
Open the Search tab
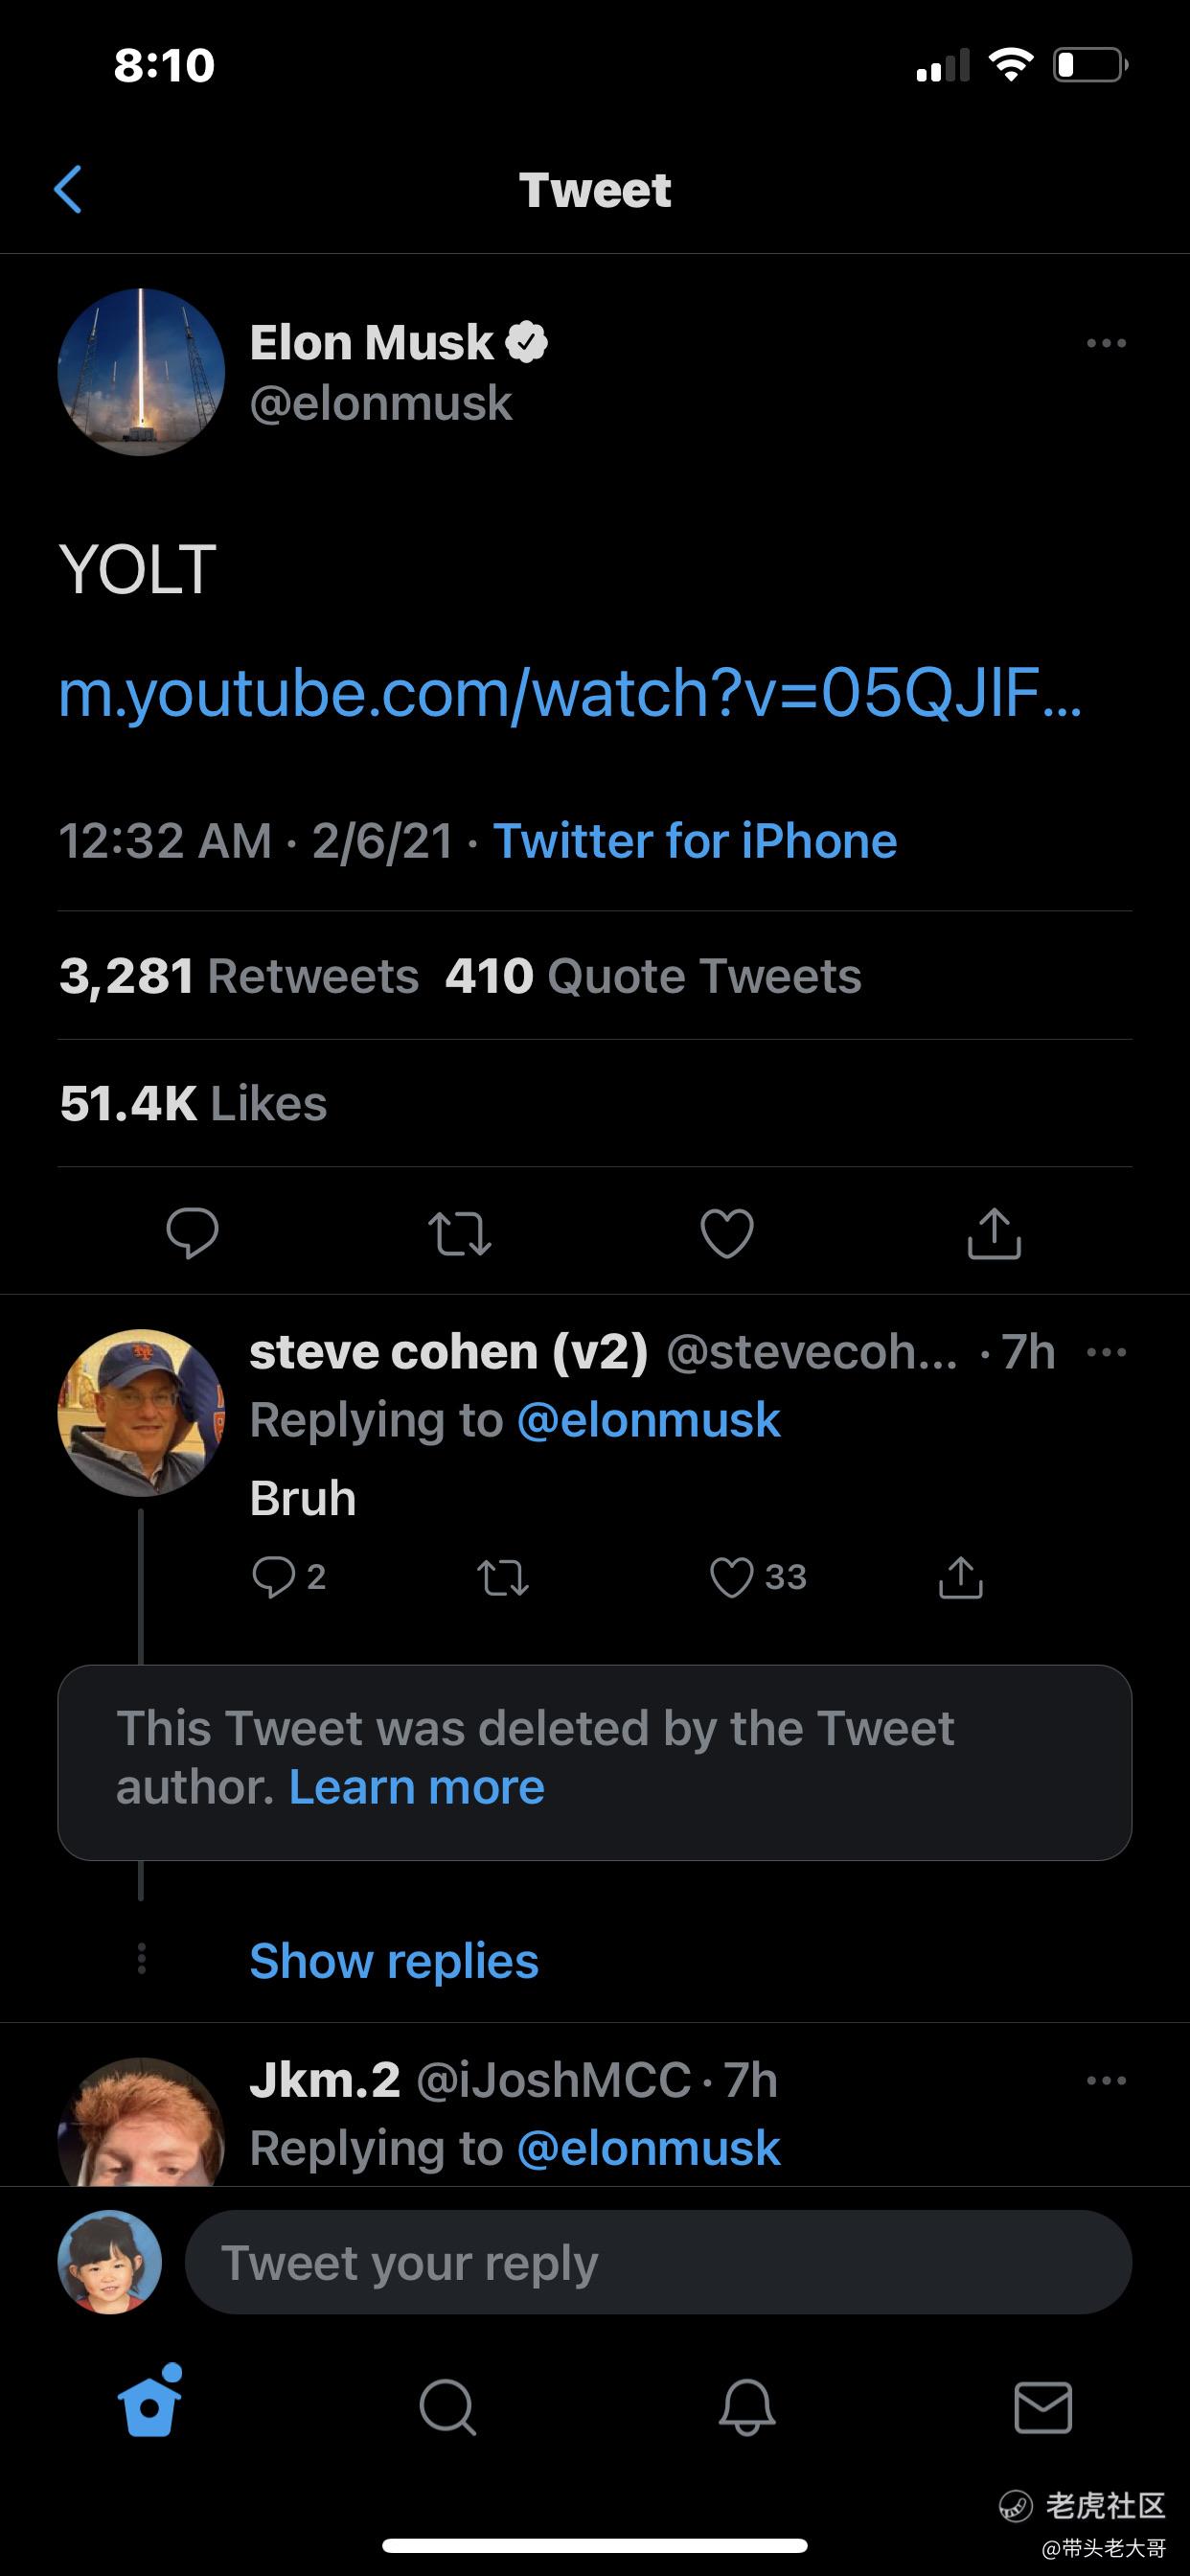447,2406
